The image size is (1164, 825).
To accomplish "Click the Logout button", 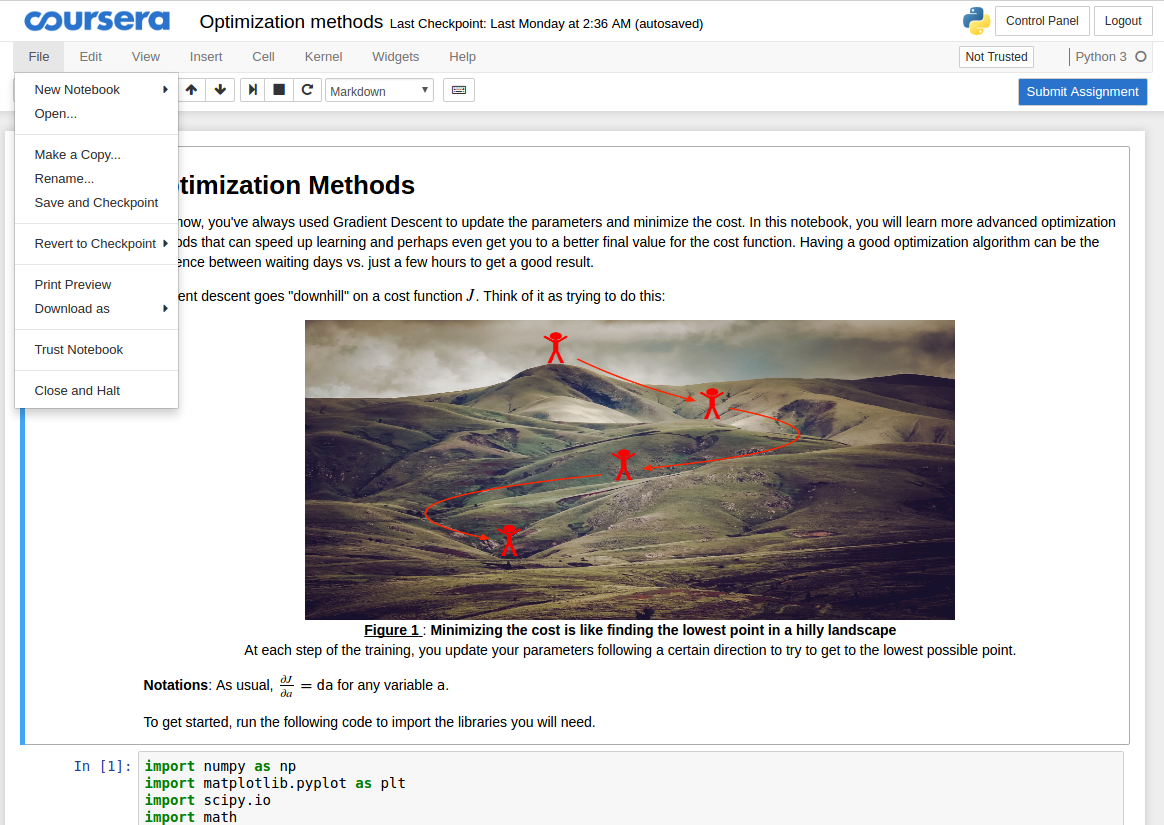I will (x=1122, y=21).
